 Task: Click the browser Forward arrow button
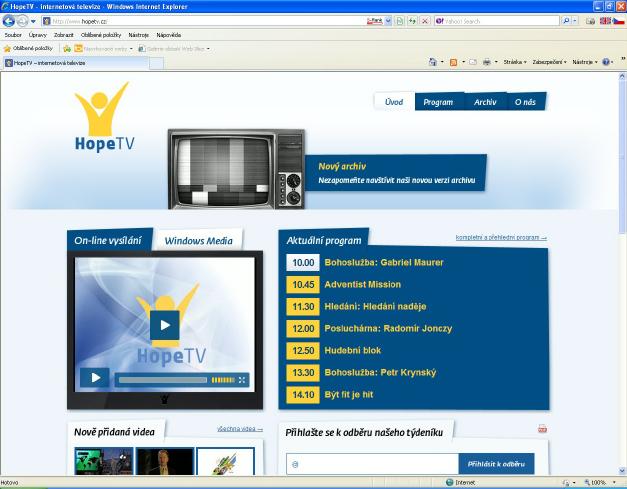click(x=22, y=21)
